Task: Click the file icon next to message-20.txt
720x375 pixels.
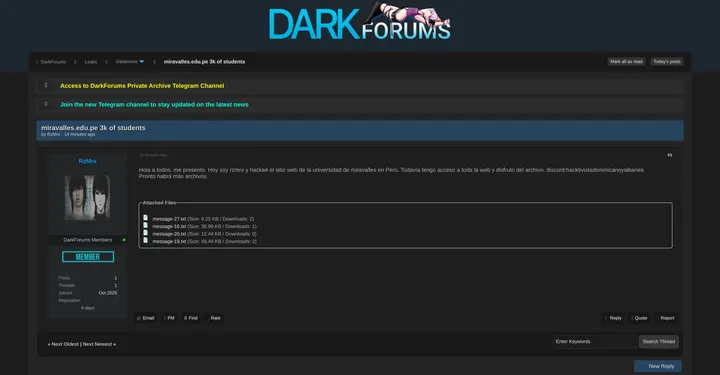Action: pos(146,233)
